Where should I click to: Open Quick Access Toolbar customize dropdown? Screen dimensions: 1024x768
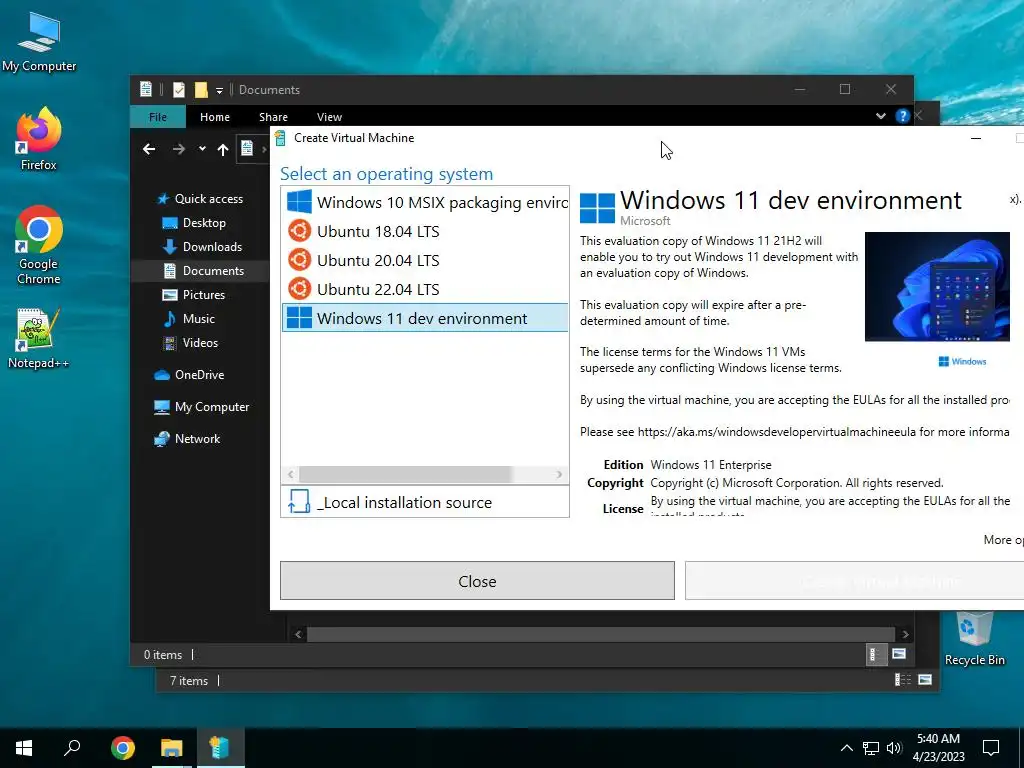[219, 90]
